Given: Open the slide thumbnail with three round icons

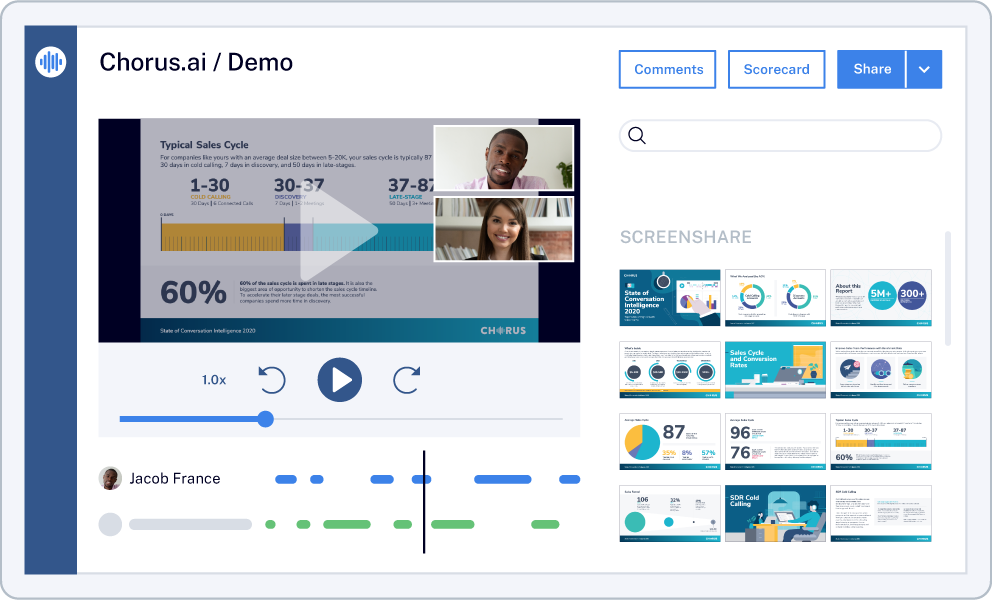Looking at the screenshot, I should pos(881,370).
